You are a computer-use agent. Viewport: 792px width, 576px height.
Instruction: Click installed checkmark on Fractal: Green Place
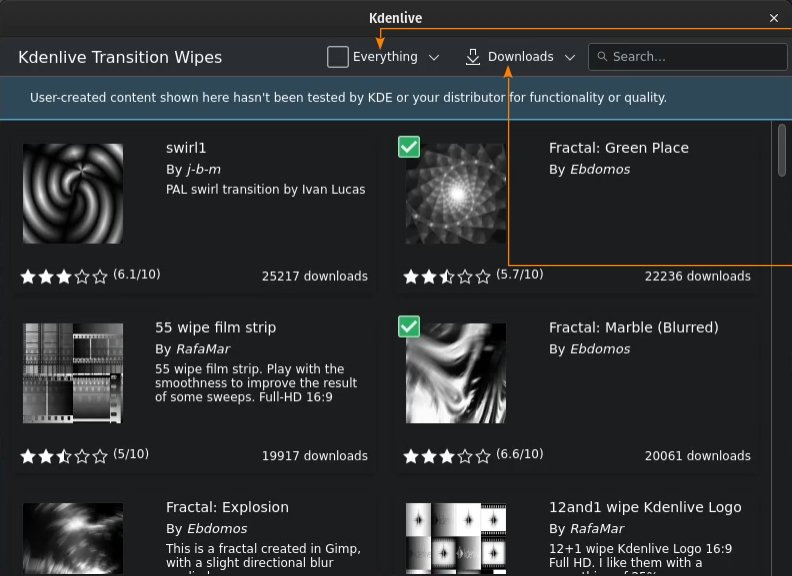[x=409, y=147]
